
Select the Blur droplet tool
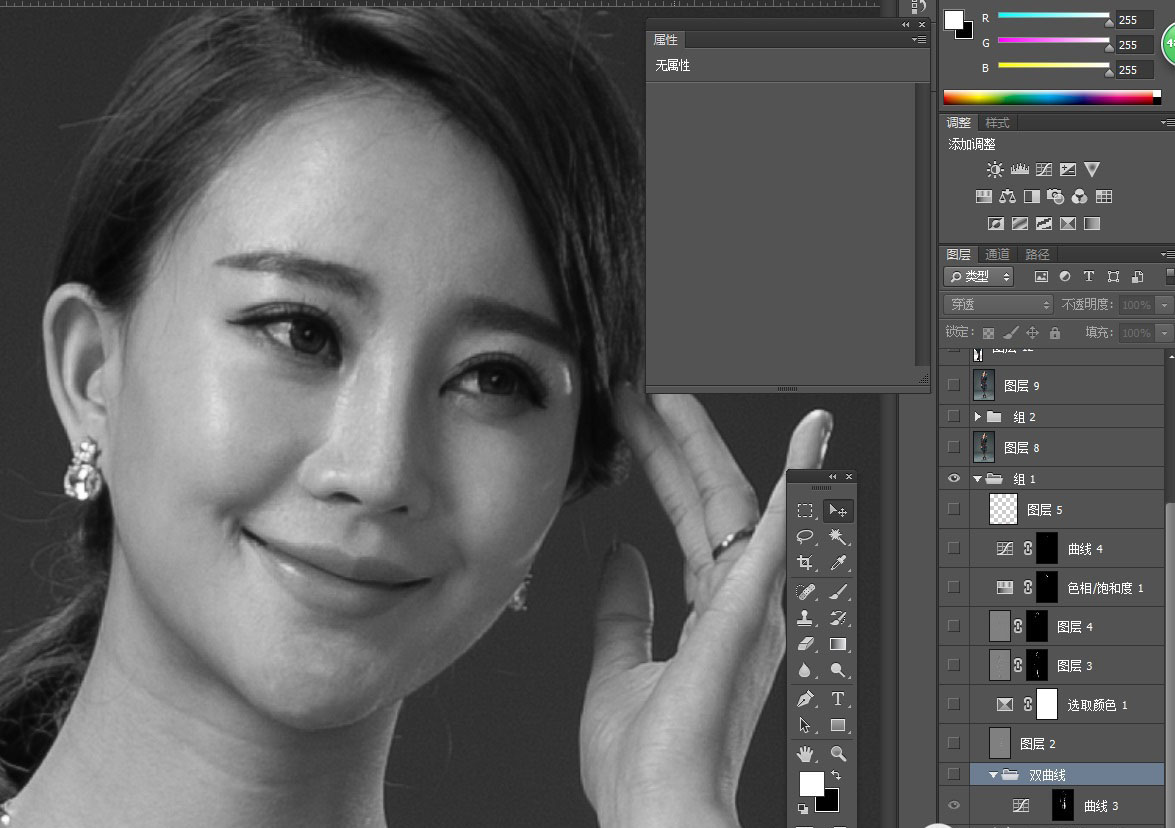point(805,670)
